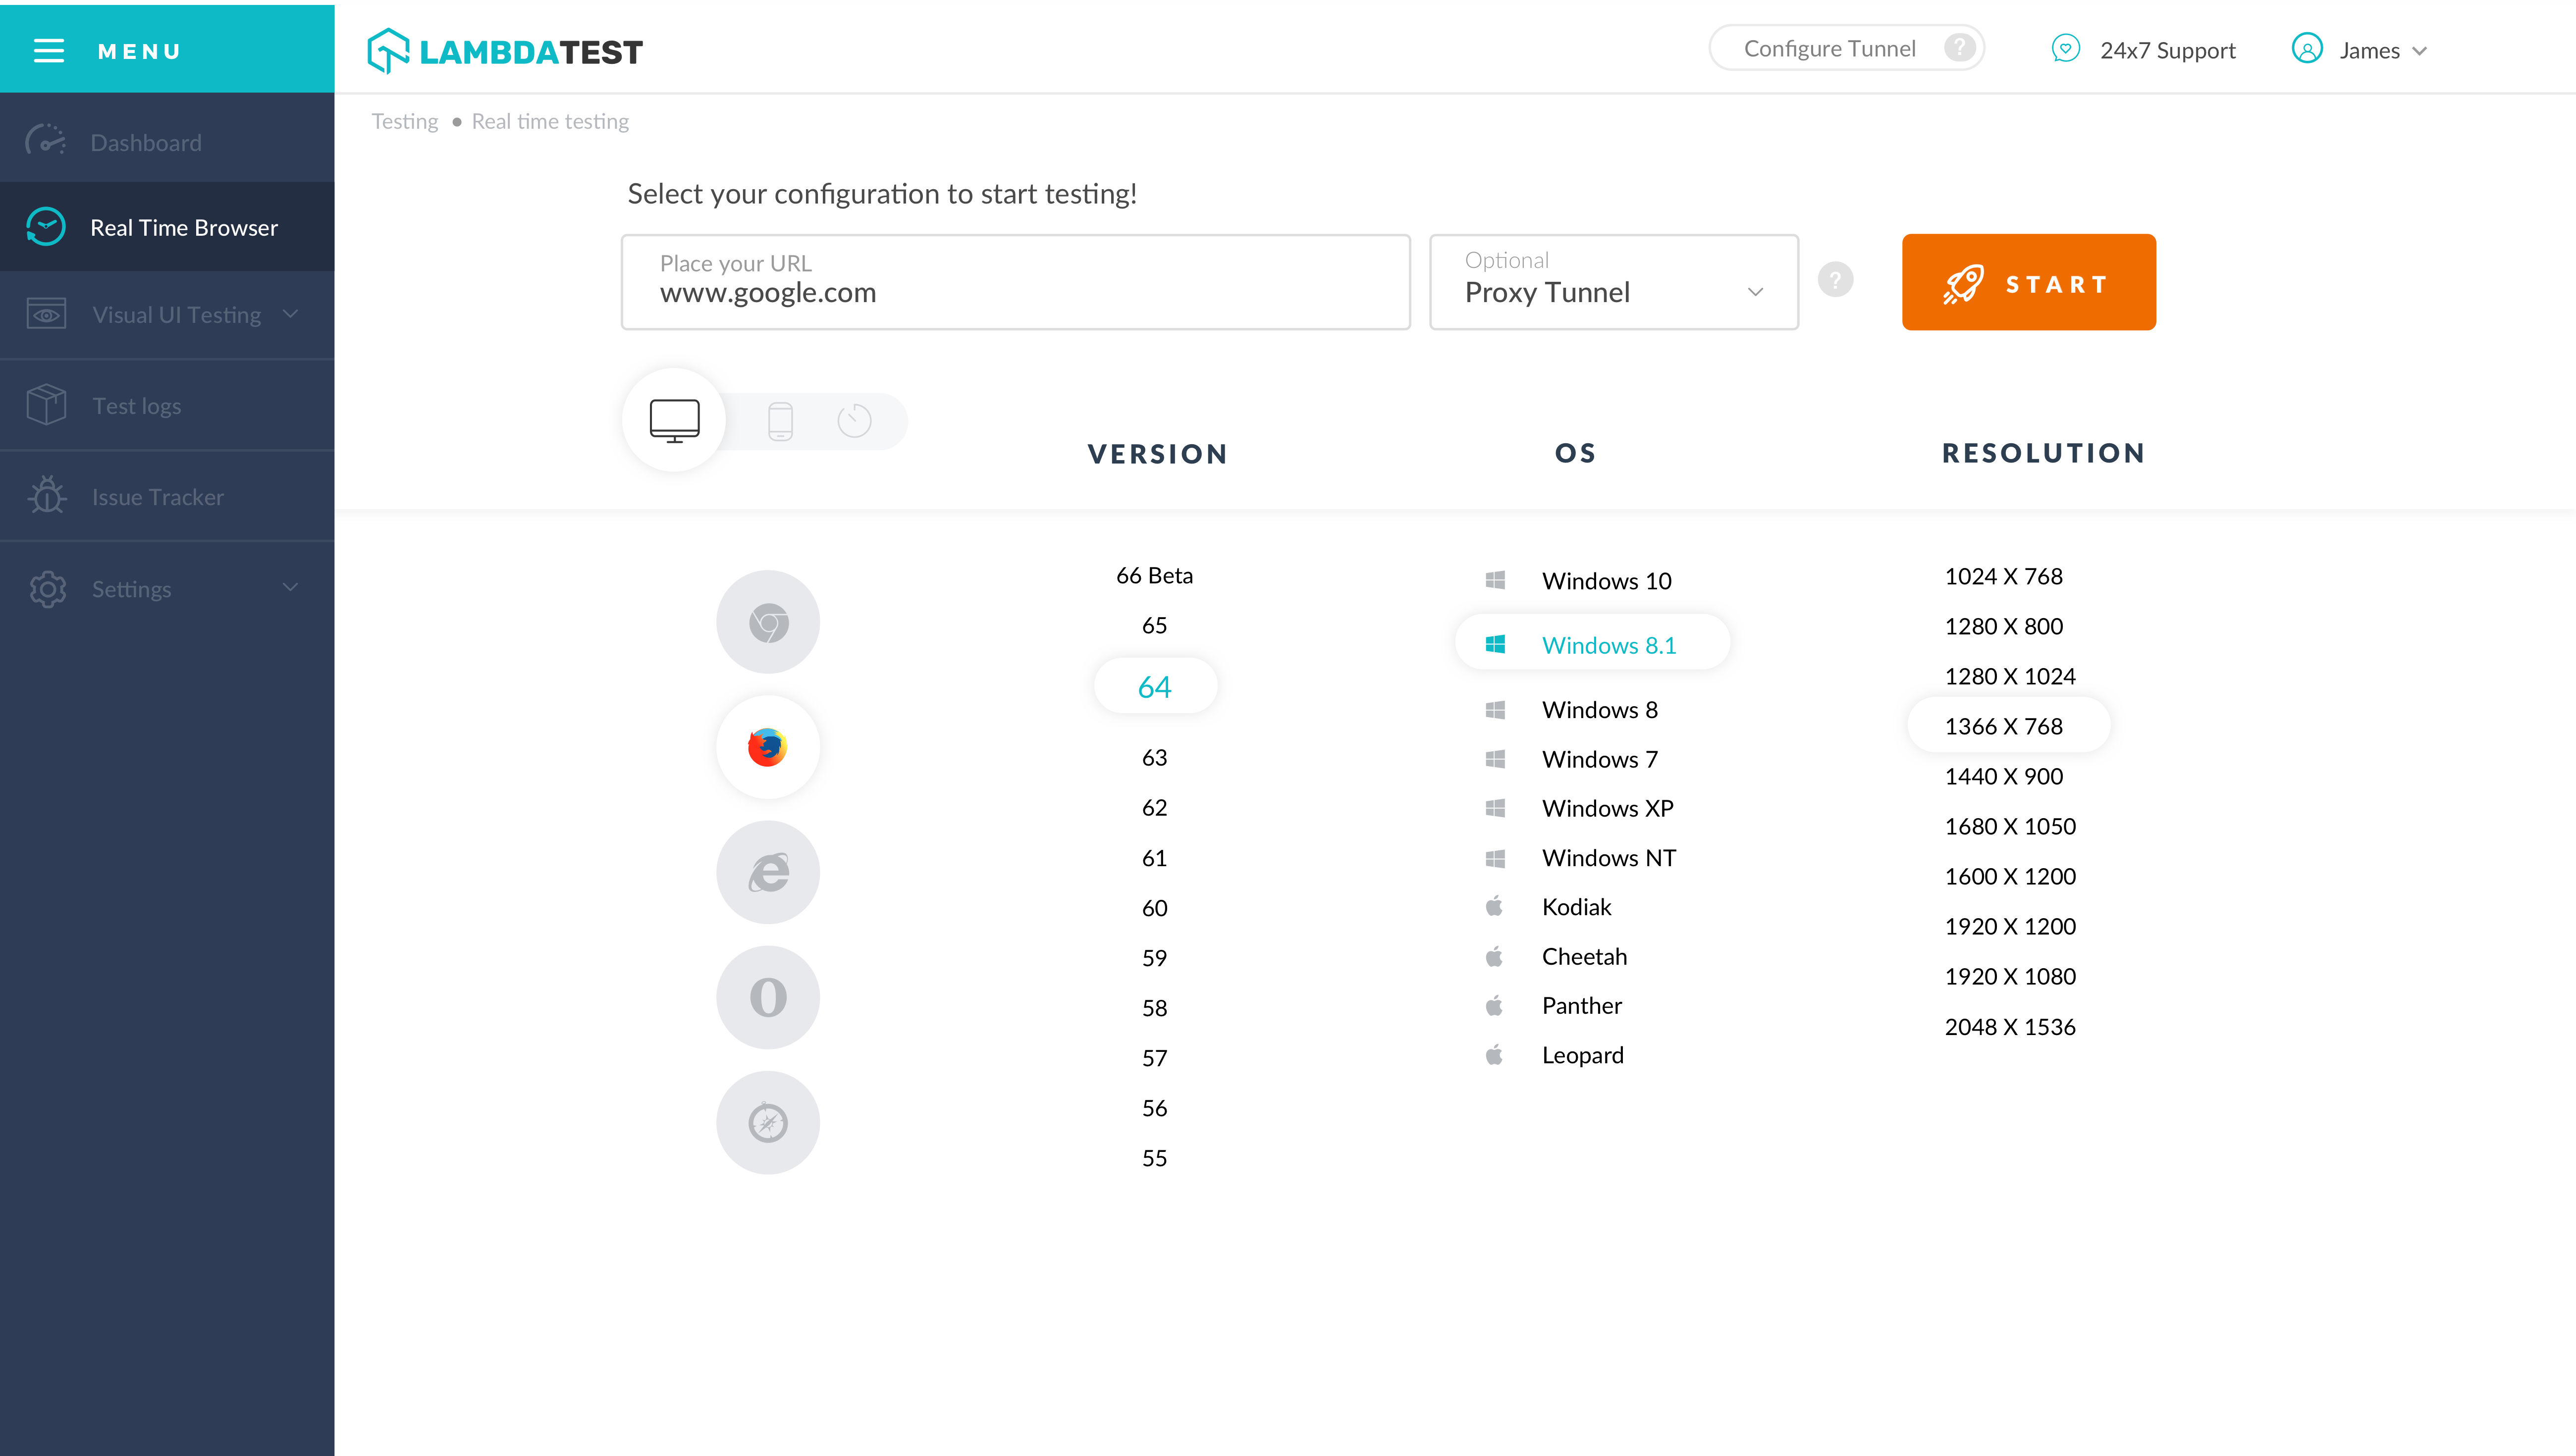Click the LambdaTest logo
This screenshot has height=1456, width=2576.
[505, 50]
